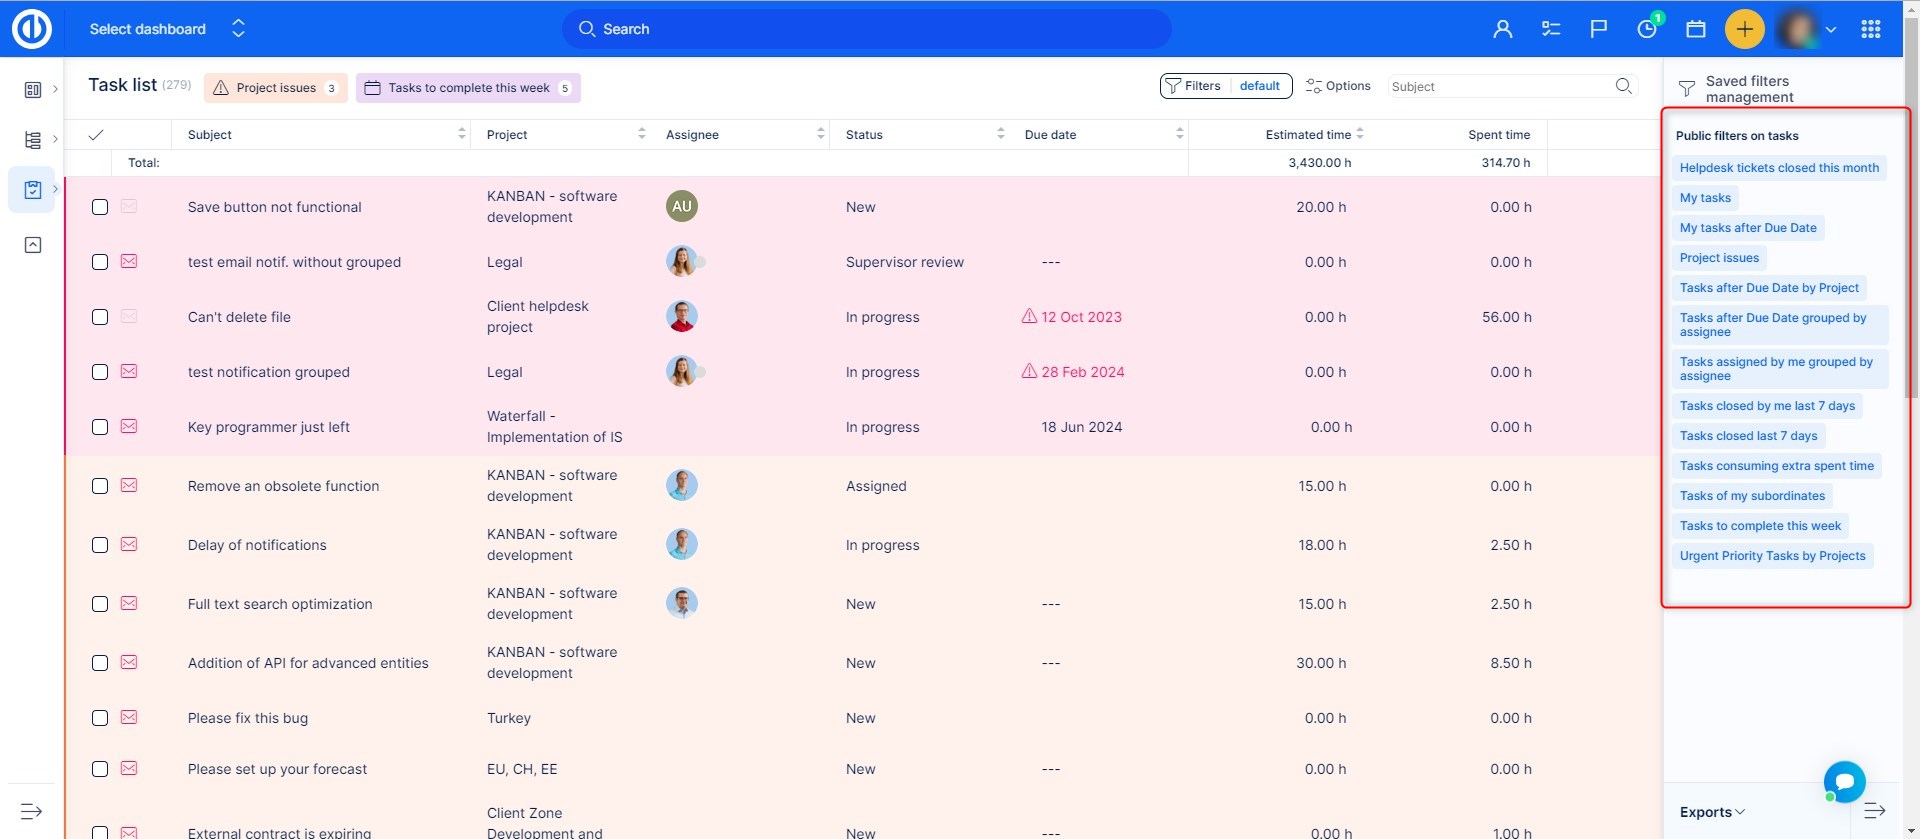Screen dimensions: 1920x839
Task: Click the flag icon in header
Action: pos(1598,29)
